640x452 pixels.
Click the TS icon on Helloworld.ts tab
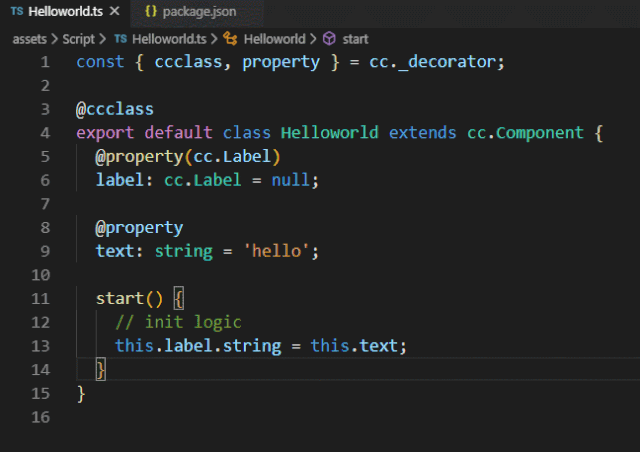coord(16,12)
